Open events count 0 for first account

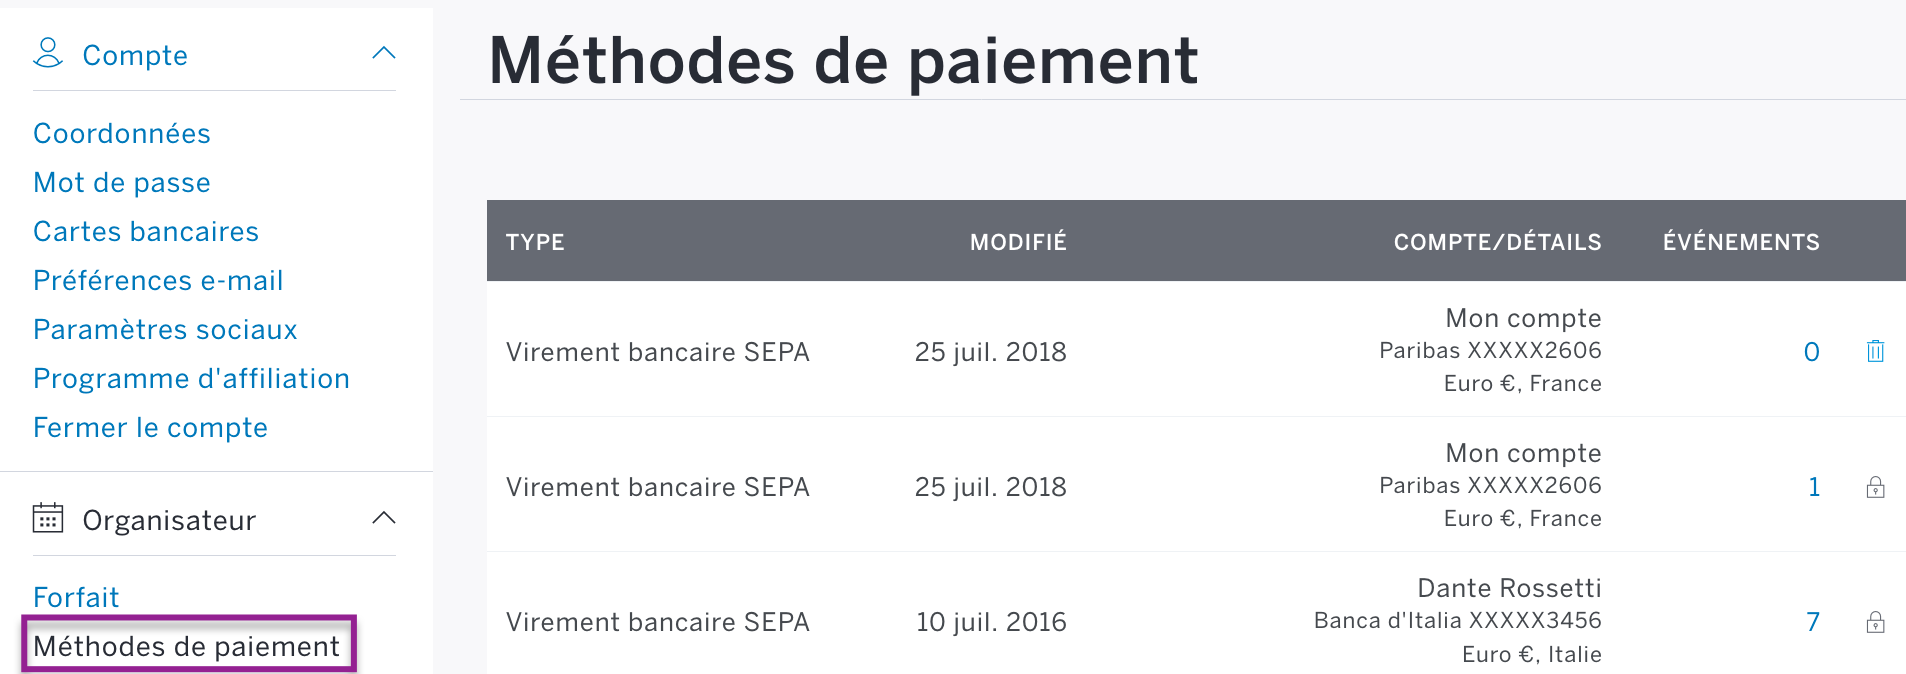click(1811, 352)
